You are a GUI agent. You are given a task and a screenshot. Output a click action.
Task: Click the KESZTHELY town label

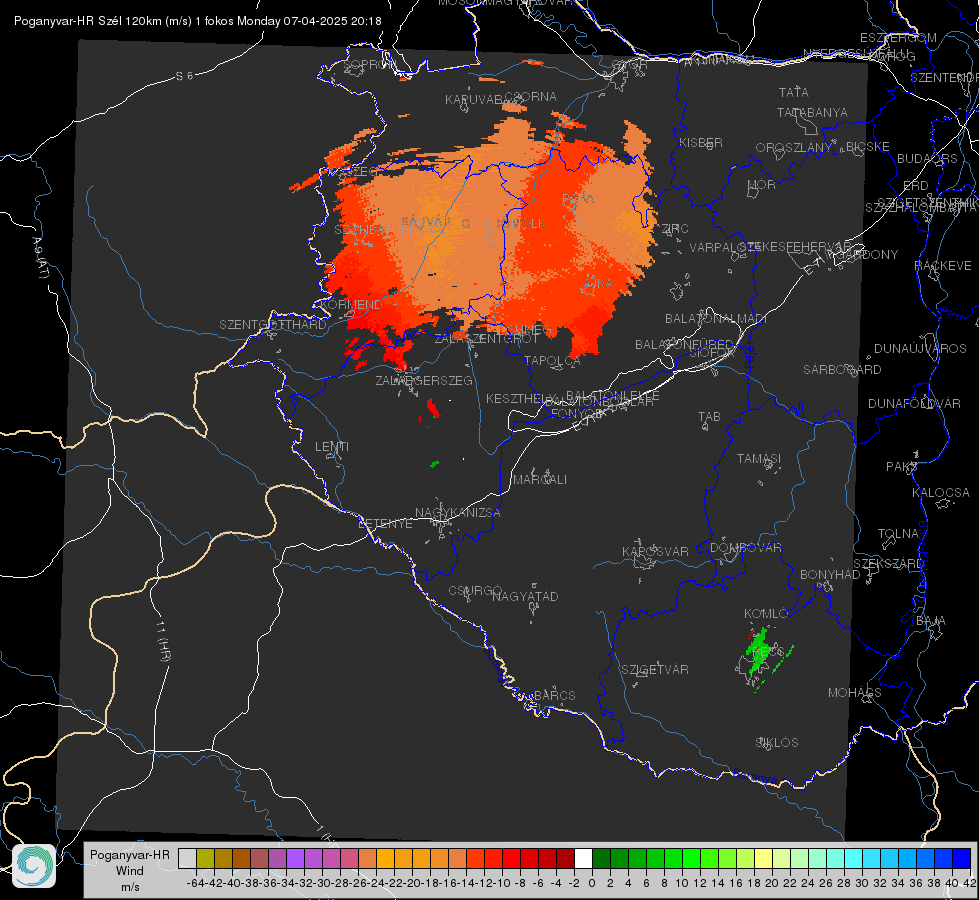(519, 398)
